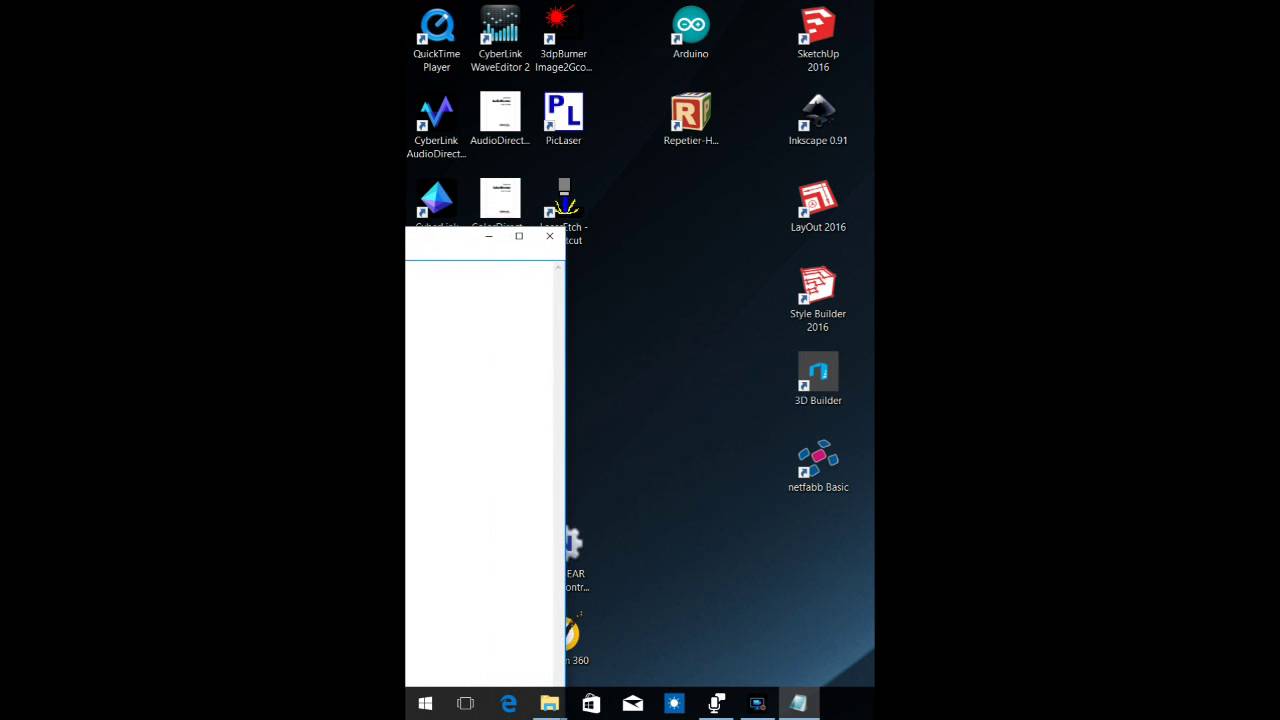
Task: Select the CyberLink WaveEditor 2 shortcut
Action: 500,40
